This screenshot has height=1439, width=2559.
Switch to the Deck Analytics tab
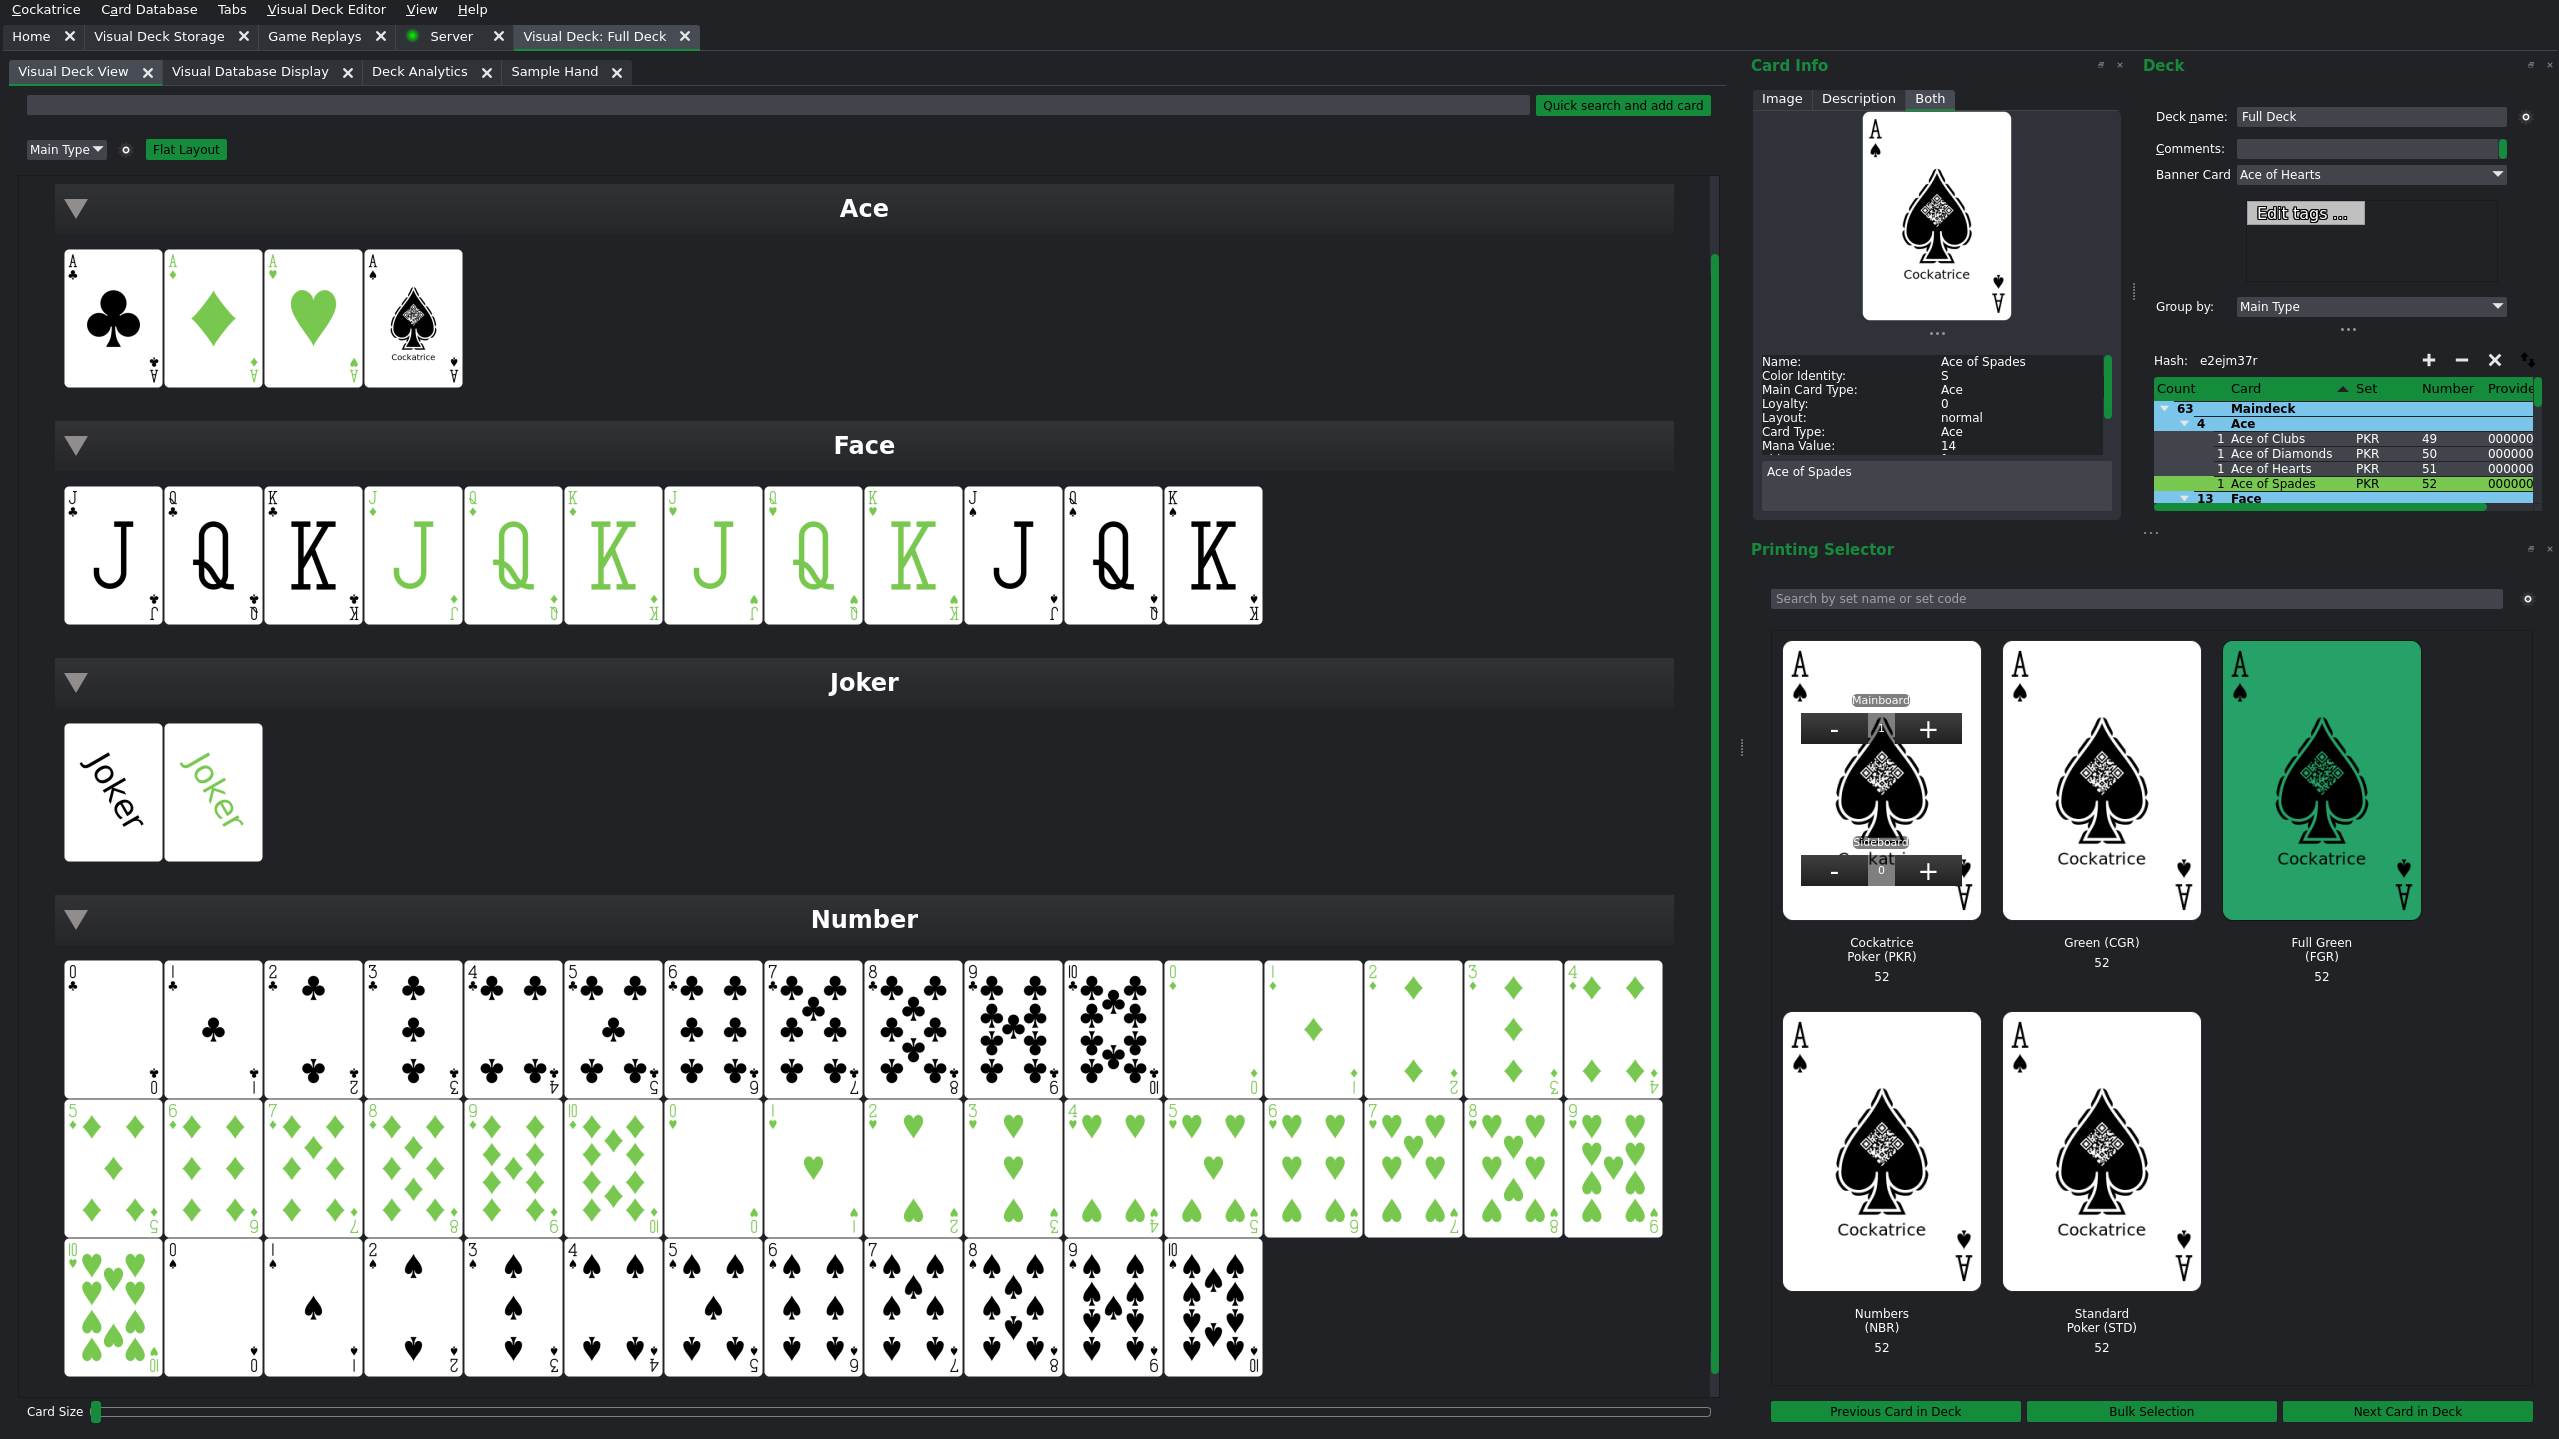click(419, 72)
